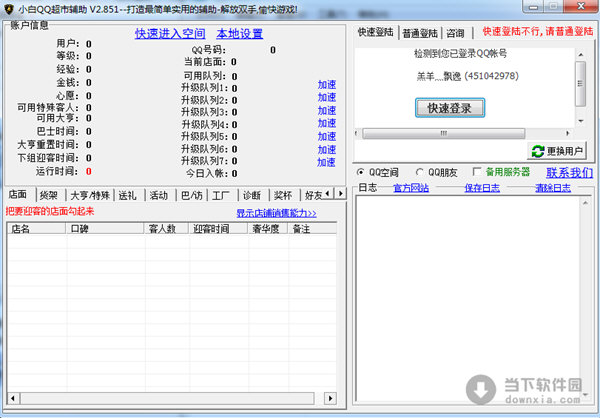Click 加速 for 升级队列3
The width and height of the screenshot is (600, 418).
(326, 110)
